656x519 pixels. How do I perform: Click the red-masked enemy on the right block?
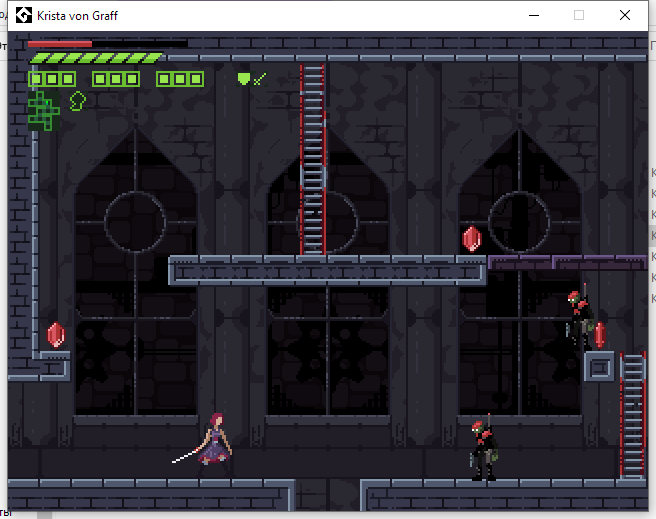pos(577,318)
